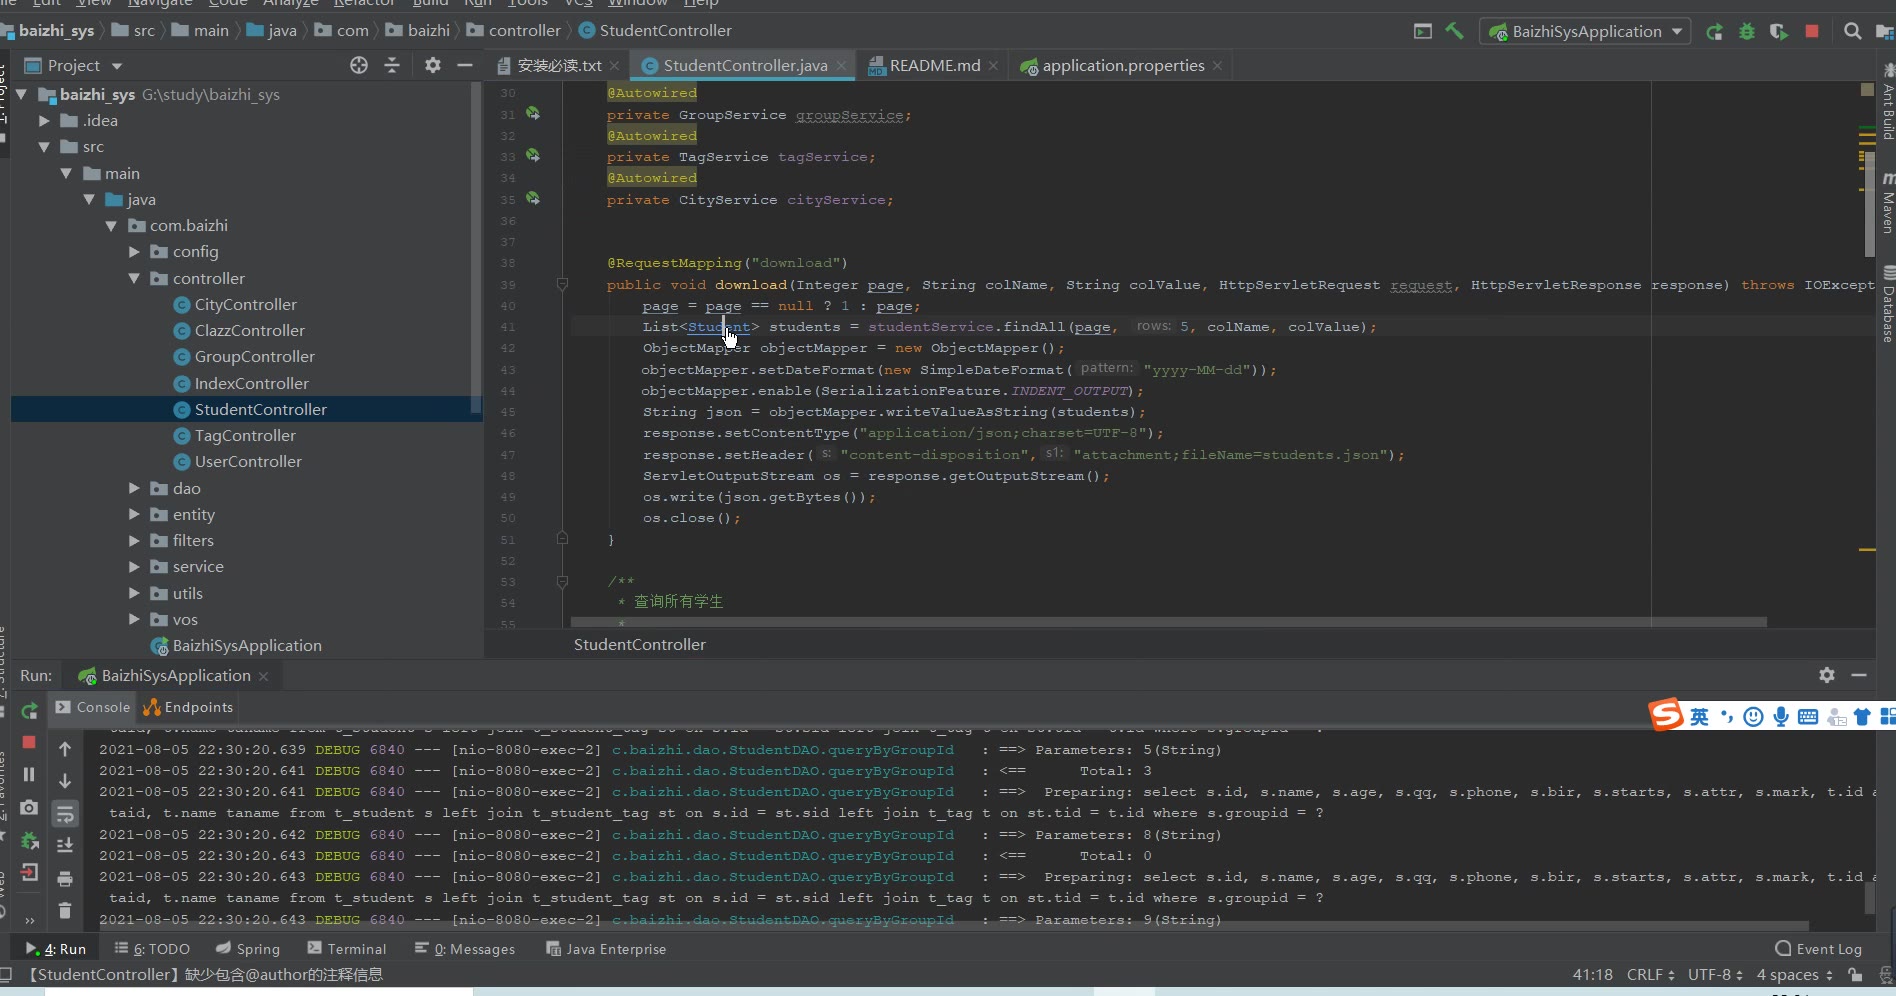Toggle soft-wrap in the console
Image resolution: width=1896 pixels, height=996 pixels.
[x=65, y=813]
